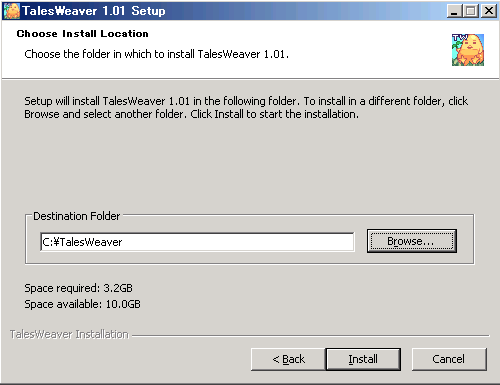
Task: Click the maximize box in title bar
Action: [470, 11]
